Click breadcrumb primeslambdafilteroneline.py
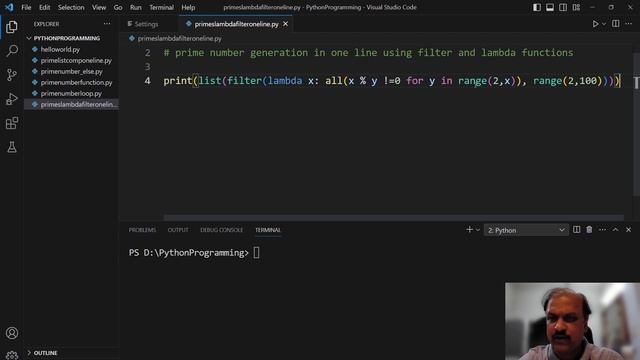This screenshot has width=640, height=360. [180, 39]
